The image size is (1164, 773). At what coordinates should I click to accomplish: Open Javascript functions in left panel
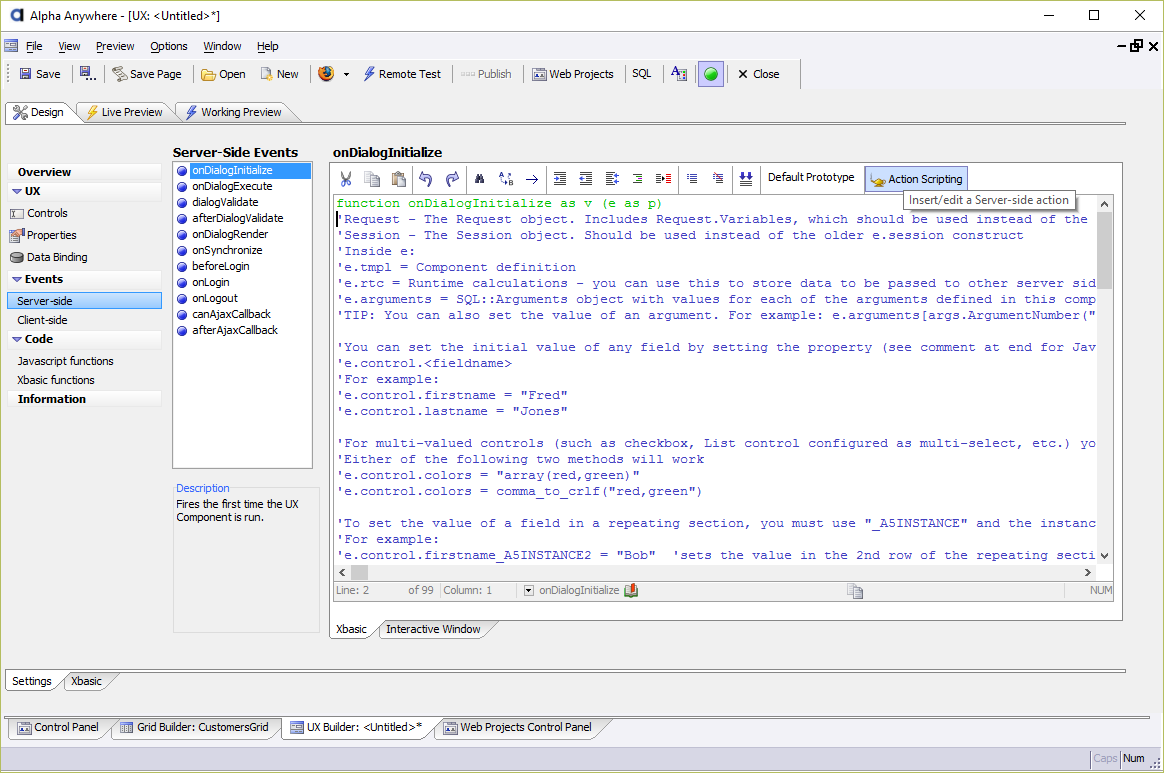point(65,361)
